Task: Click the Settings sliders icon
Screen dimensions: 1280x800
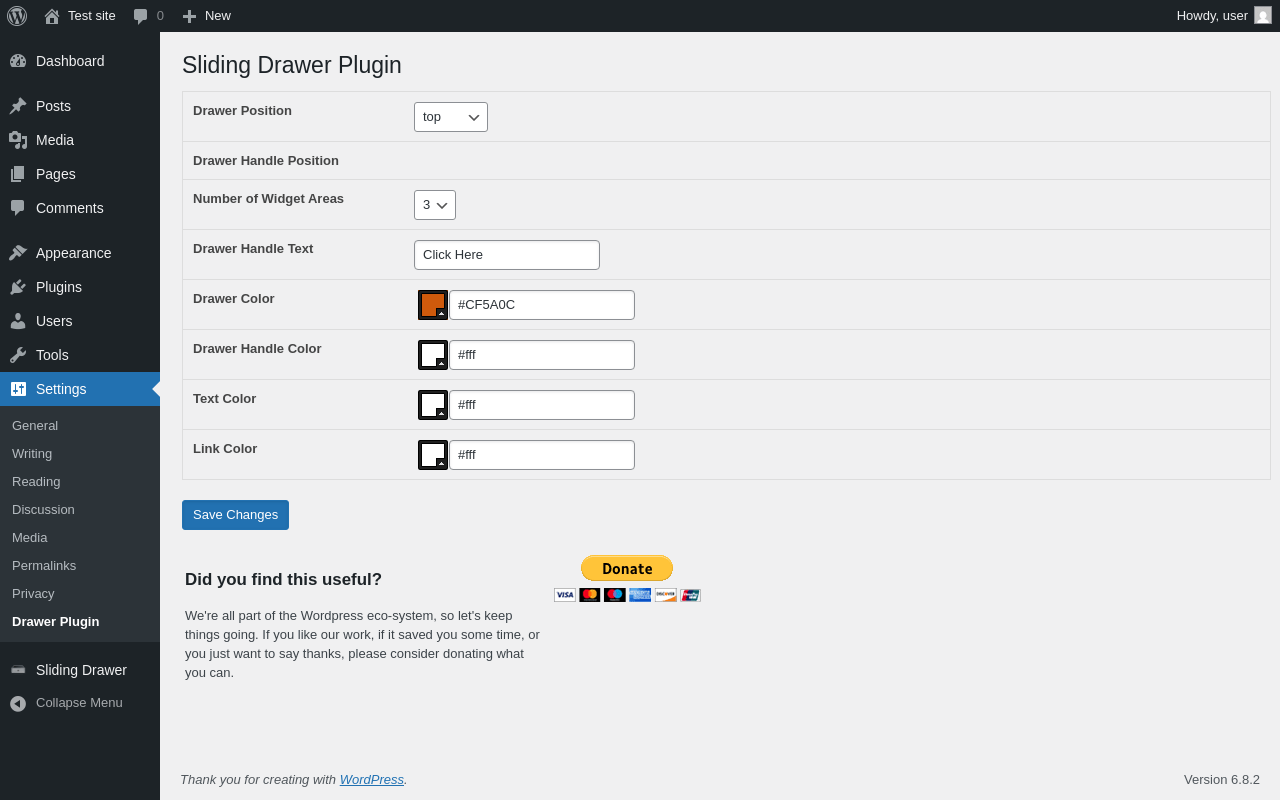Action: click(x=18, y=389)
